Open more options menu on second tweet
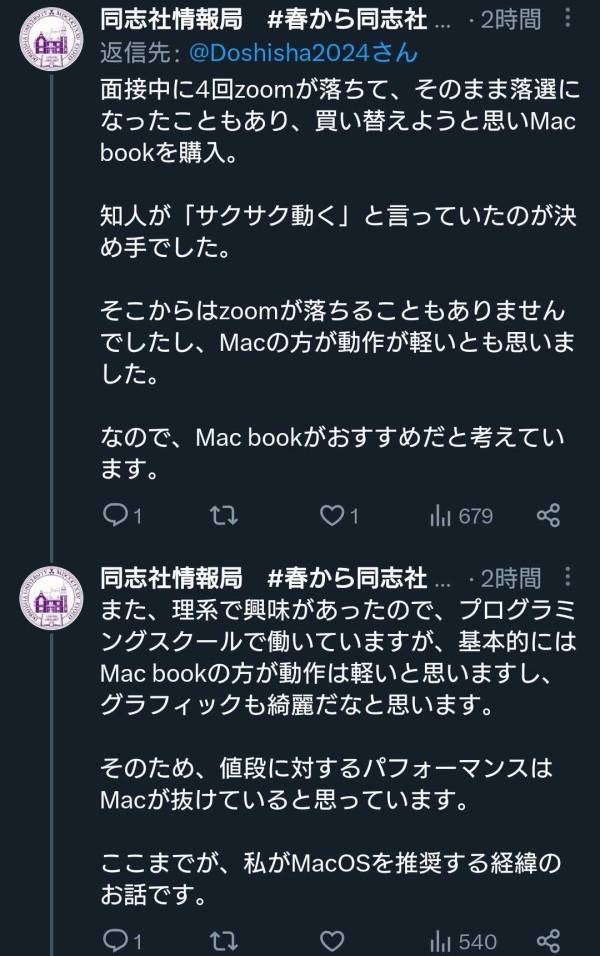The width and height of the screenshot is (600, 956). tap(569, 577)
